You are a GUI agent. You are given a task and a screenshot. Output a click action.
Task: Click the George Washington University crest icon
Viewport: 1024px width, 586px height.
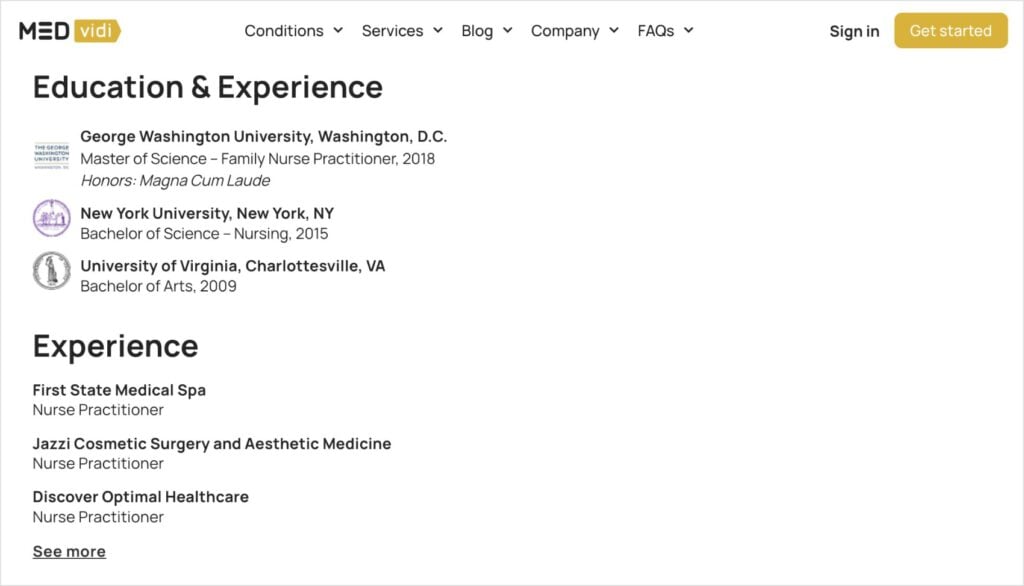(x=52, y=155)
